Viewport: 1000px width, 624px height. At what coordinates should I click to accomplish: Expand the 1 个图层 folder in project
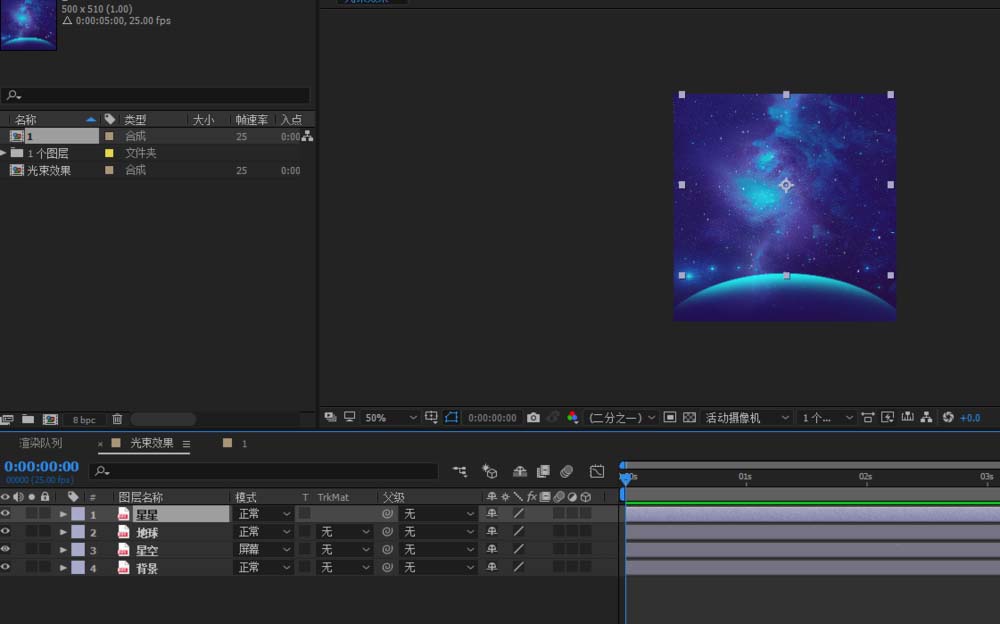coord(4,153)
